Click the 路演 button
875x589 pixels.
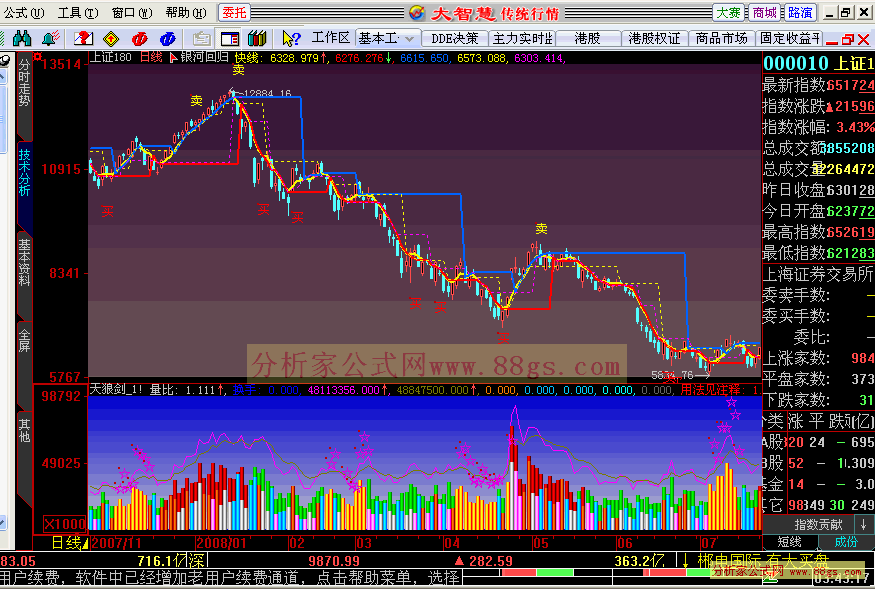[x=800, y=12]
